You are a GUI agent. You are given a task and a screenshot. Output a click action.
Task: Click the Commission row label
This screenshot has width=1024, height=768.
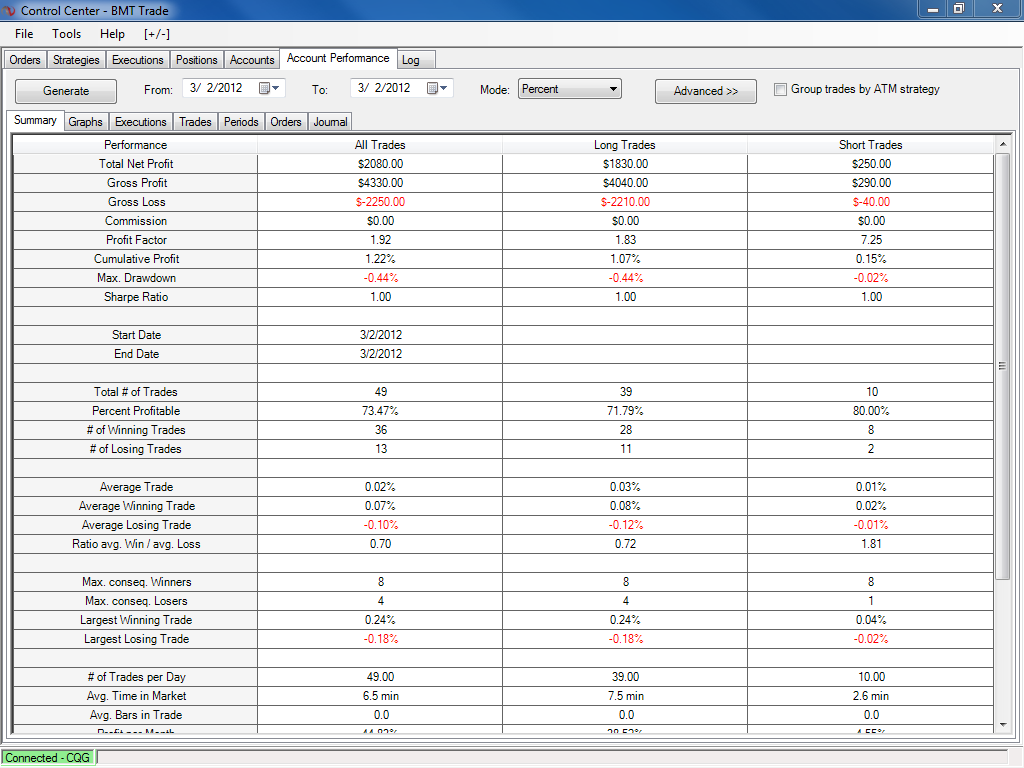(x=136, y=221)
